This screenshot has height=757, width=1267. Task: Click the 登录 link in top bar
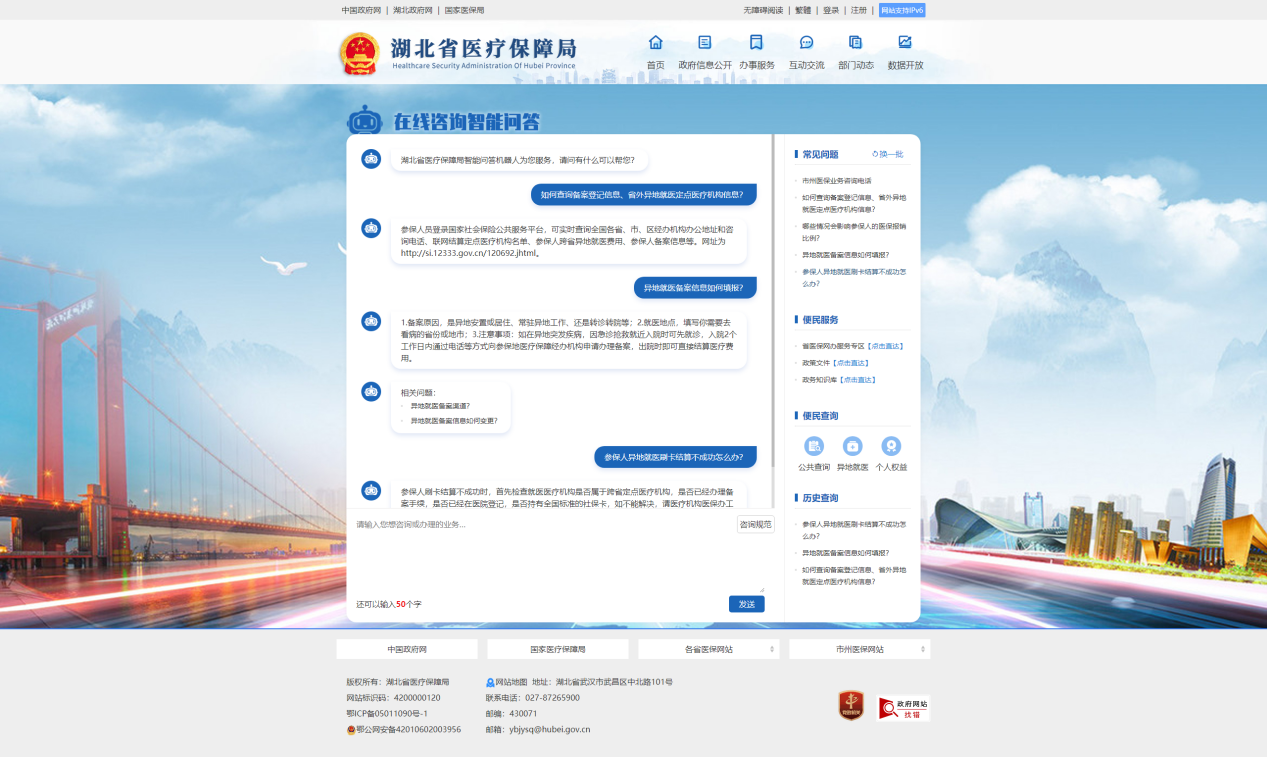pos(831,10)
